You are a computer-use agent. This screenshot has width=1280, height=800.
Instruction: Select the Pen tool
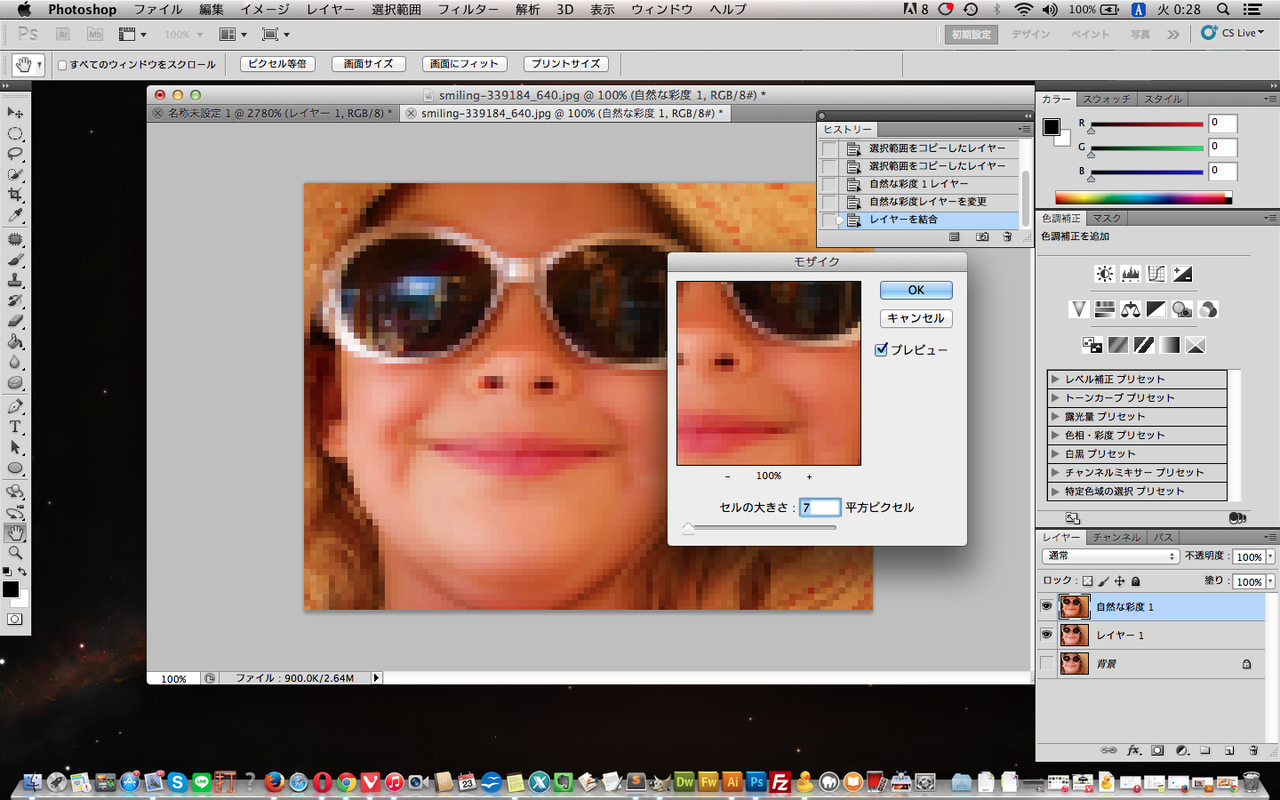click(x=15, y=407)
